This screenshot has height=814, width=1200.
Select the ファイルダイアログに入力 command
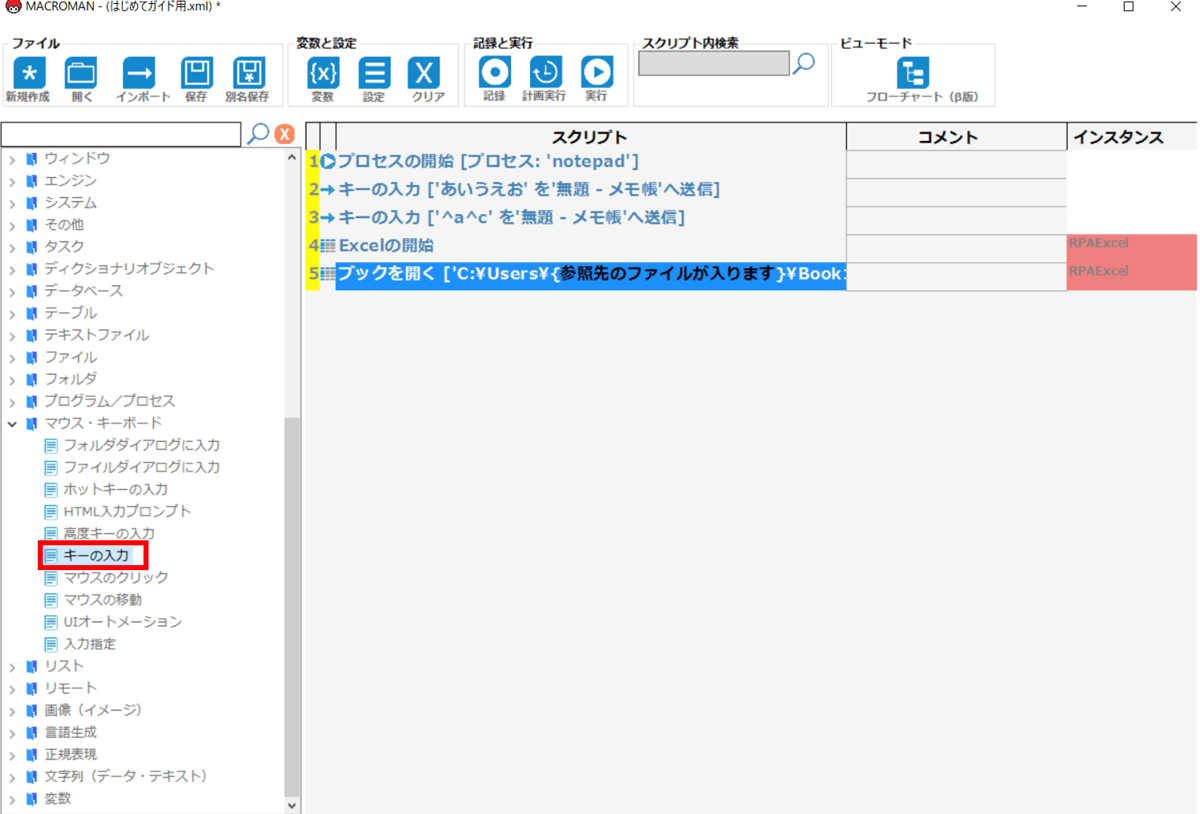click(x=142, y=467)
